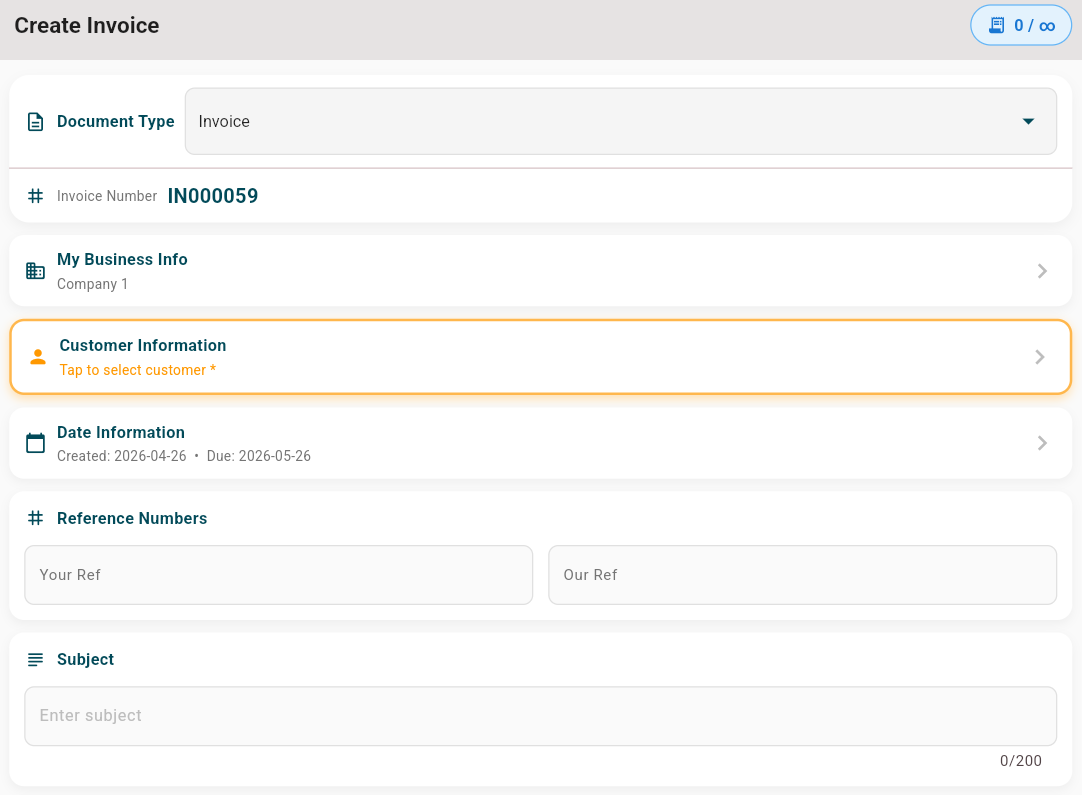Click the Reference Numbers heading
The width and height of the screenshot is (1082, 795).
tap(132, 519)
